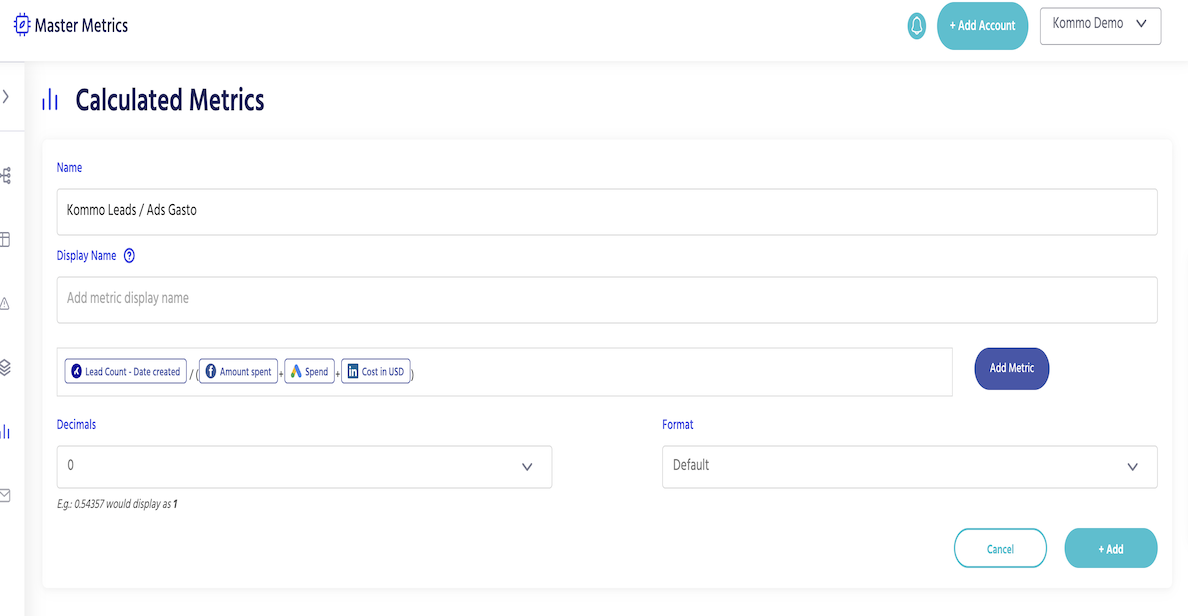Cancel the calculated metric form
1188x616 pixels.
pos(1000,549)
